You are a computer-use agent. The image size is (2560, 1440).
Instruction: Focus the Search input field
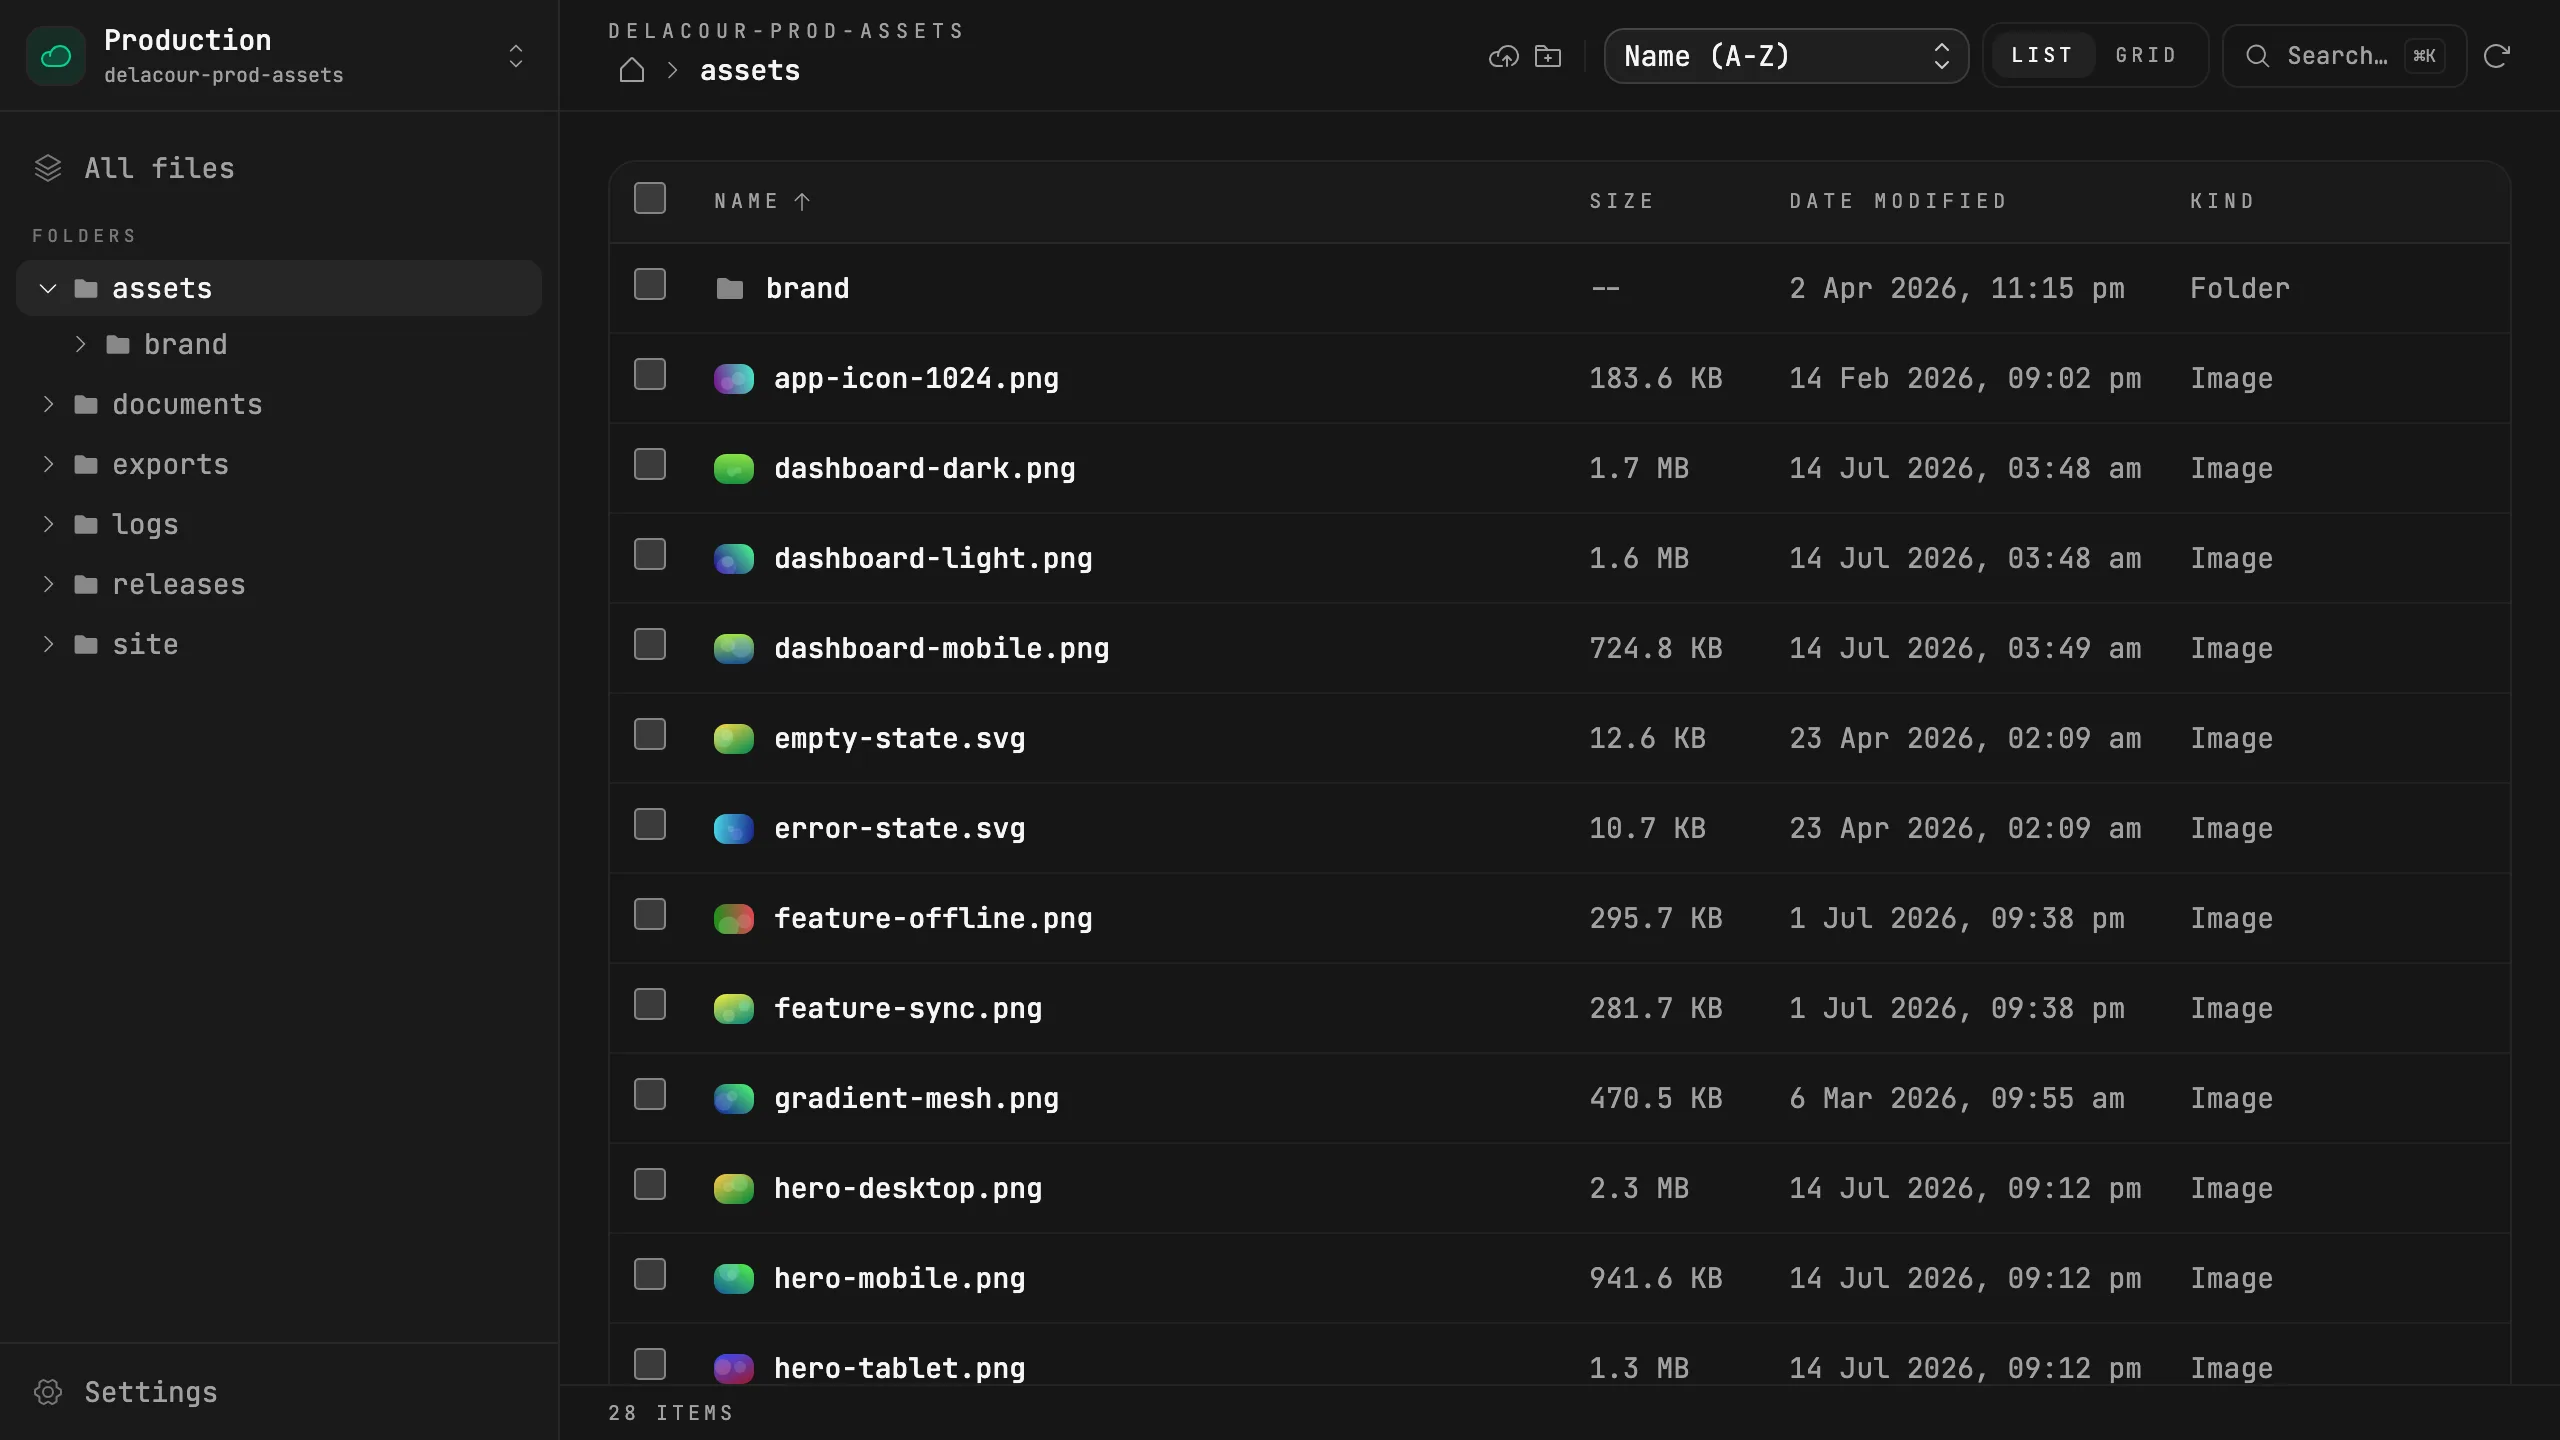(x=2344, y=56)
